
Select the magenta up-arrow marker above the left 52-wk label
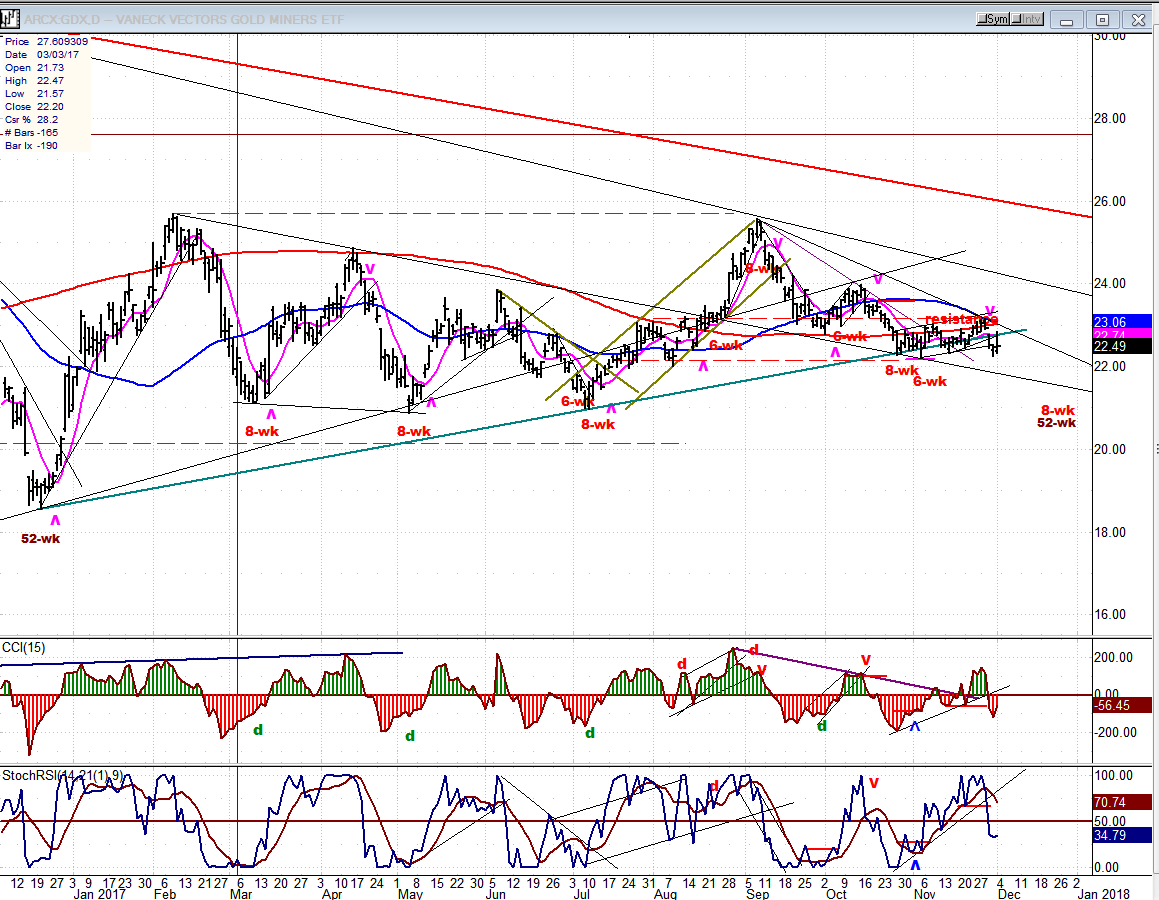pos(55,521)
